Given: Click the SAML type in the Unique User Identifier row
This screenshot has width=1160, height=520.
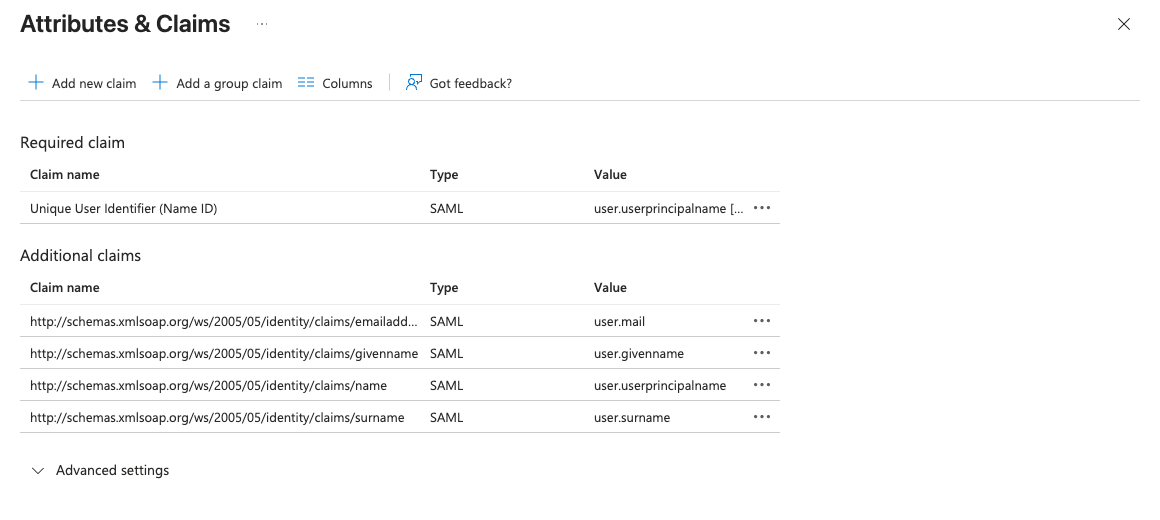Looking at the screenshot, I should [x=446, y=209].
